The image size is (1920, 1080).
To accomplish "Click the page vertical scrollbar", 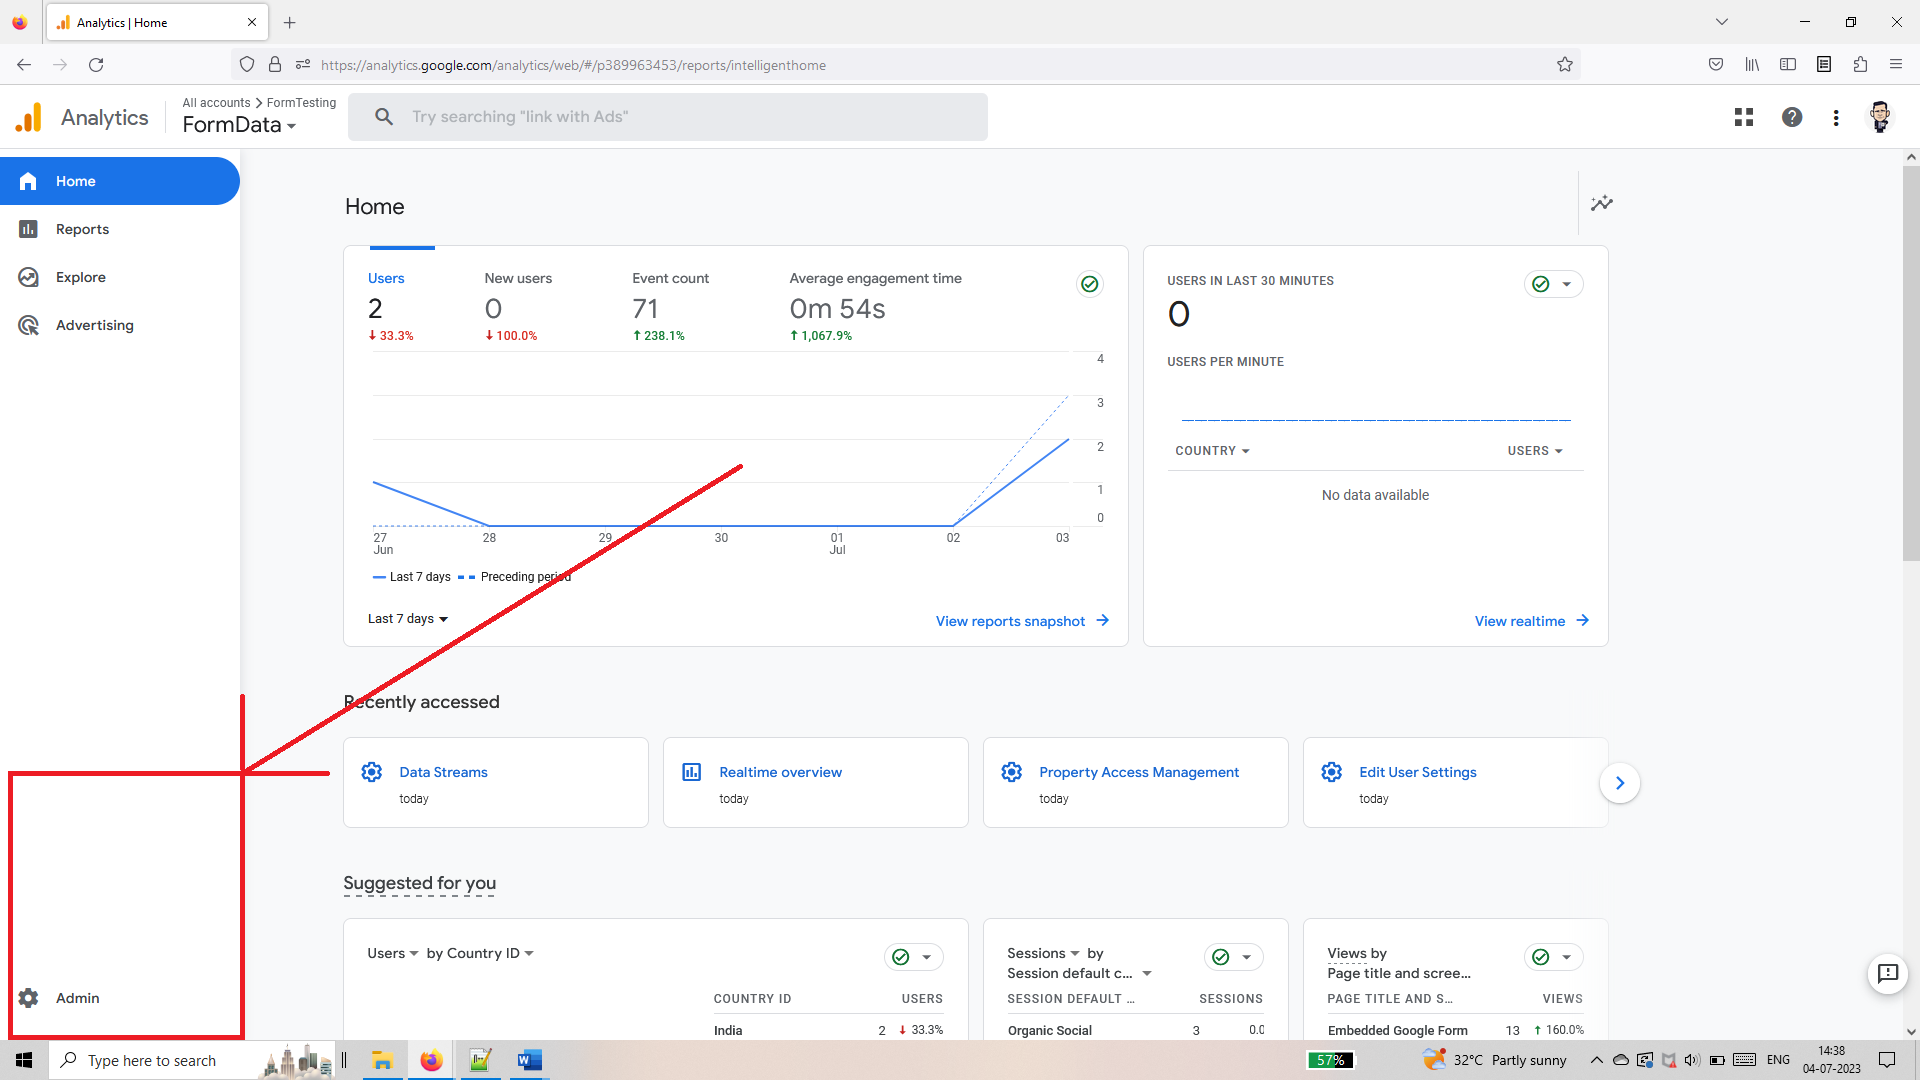I will point(1911,365).
